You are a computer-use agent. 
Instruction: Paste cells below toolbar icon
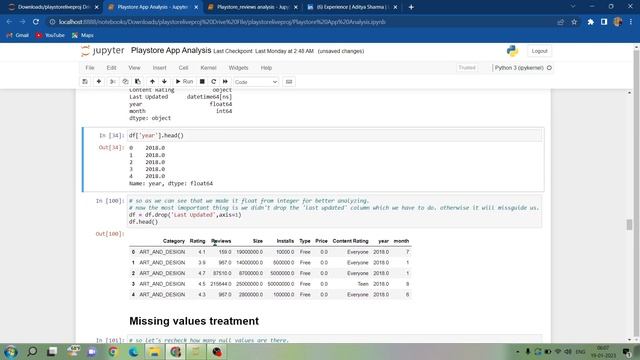(x=138, y=82)
